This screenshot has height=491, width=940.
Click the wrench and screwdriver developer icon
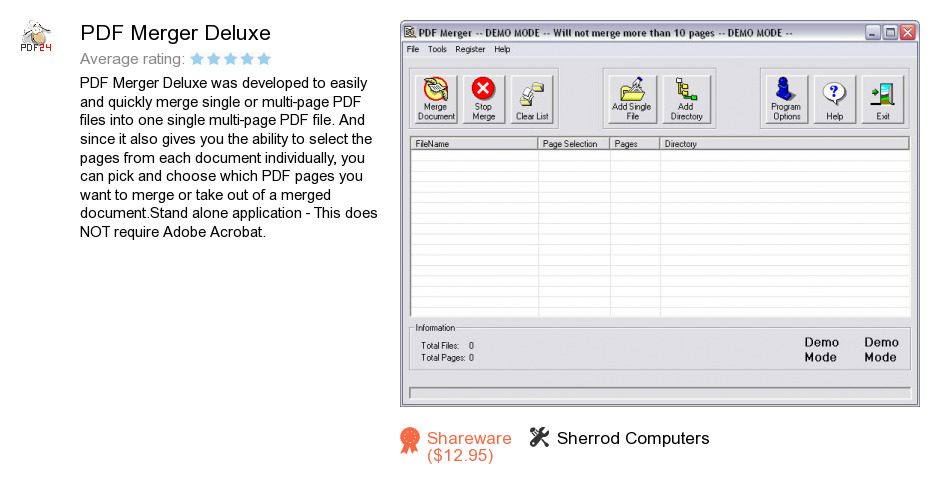(x=539, y=438)
